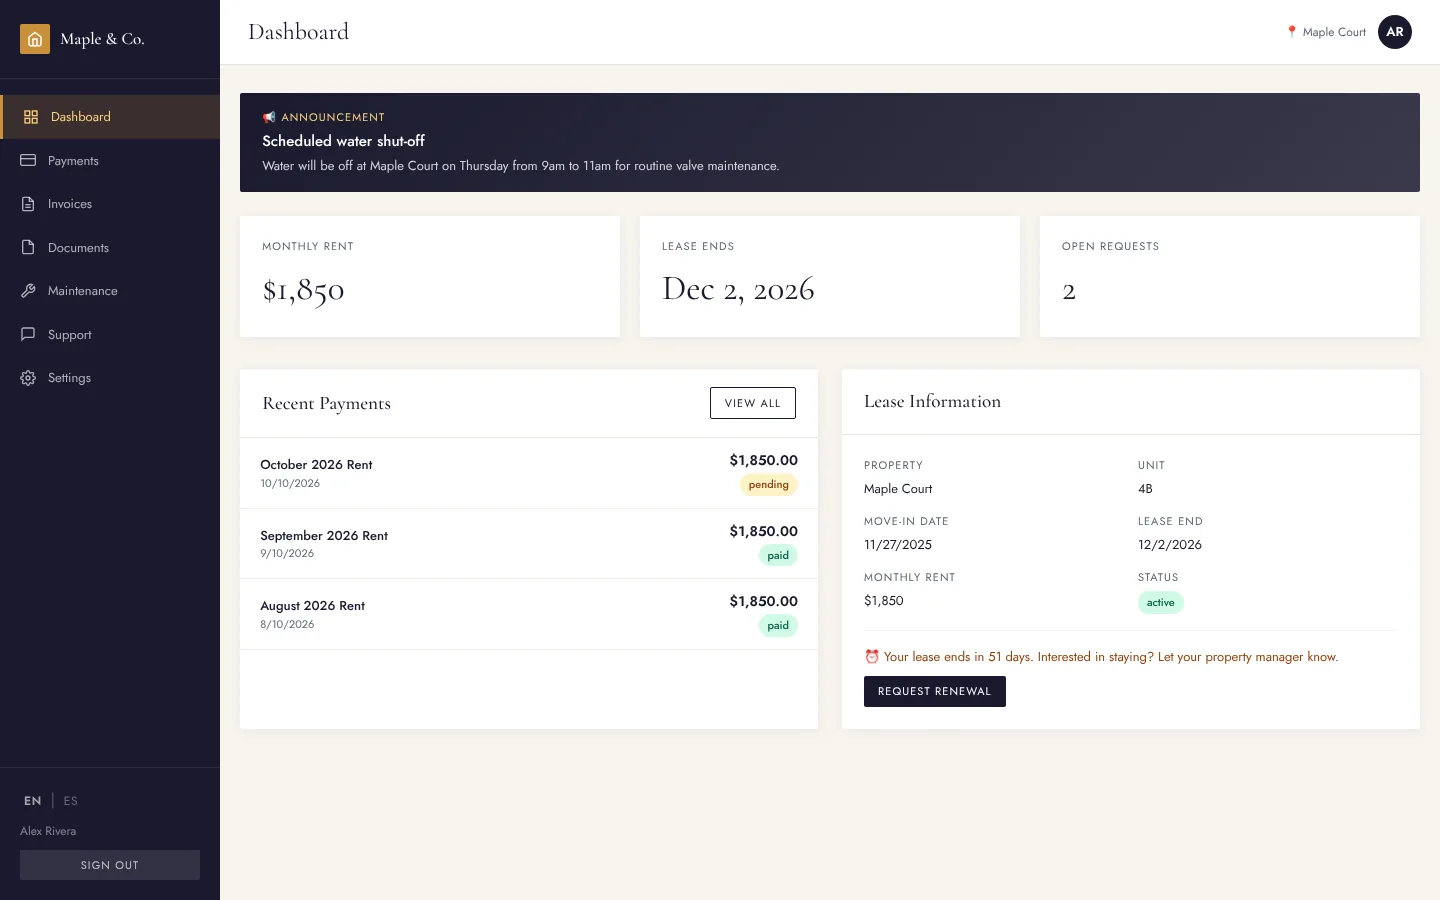Click the Scheduled water shut-off announcement title
Screen dimensions: 1440x900
(343, 141)
